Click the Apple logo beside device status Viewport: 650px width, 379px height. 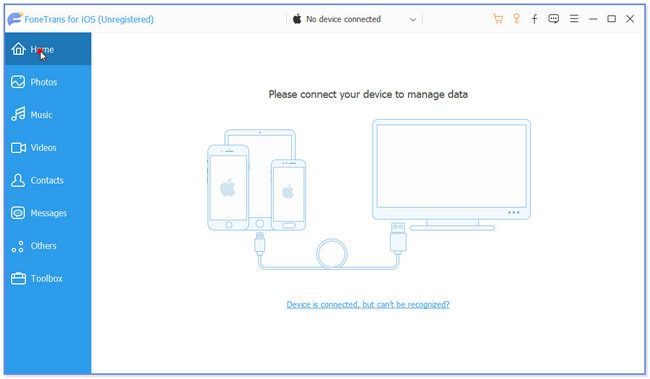[x=297, y=19]
